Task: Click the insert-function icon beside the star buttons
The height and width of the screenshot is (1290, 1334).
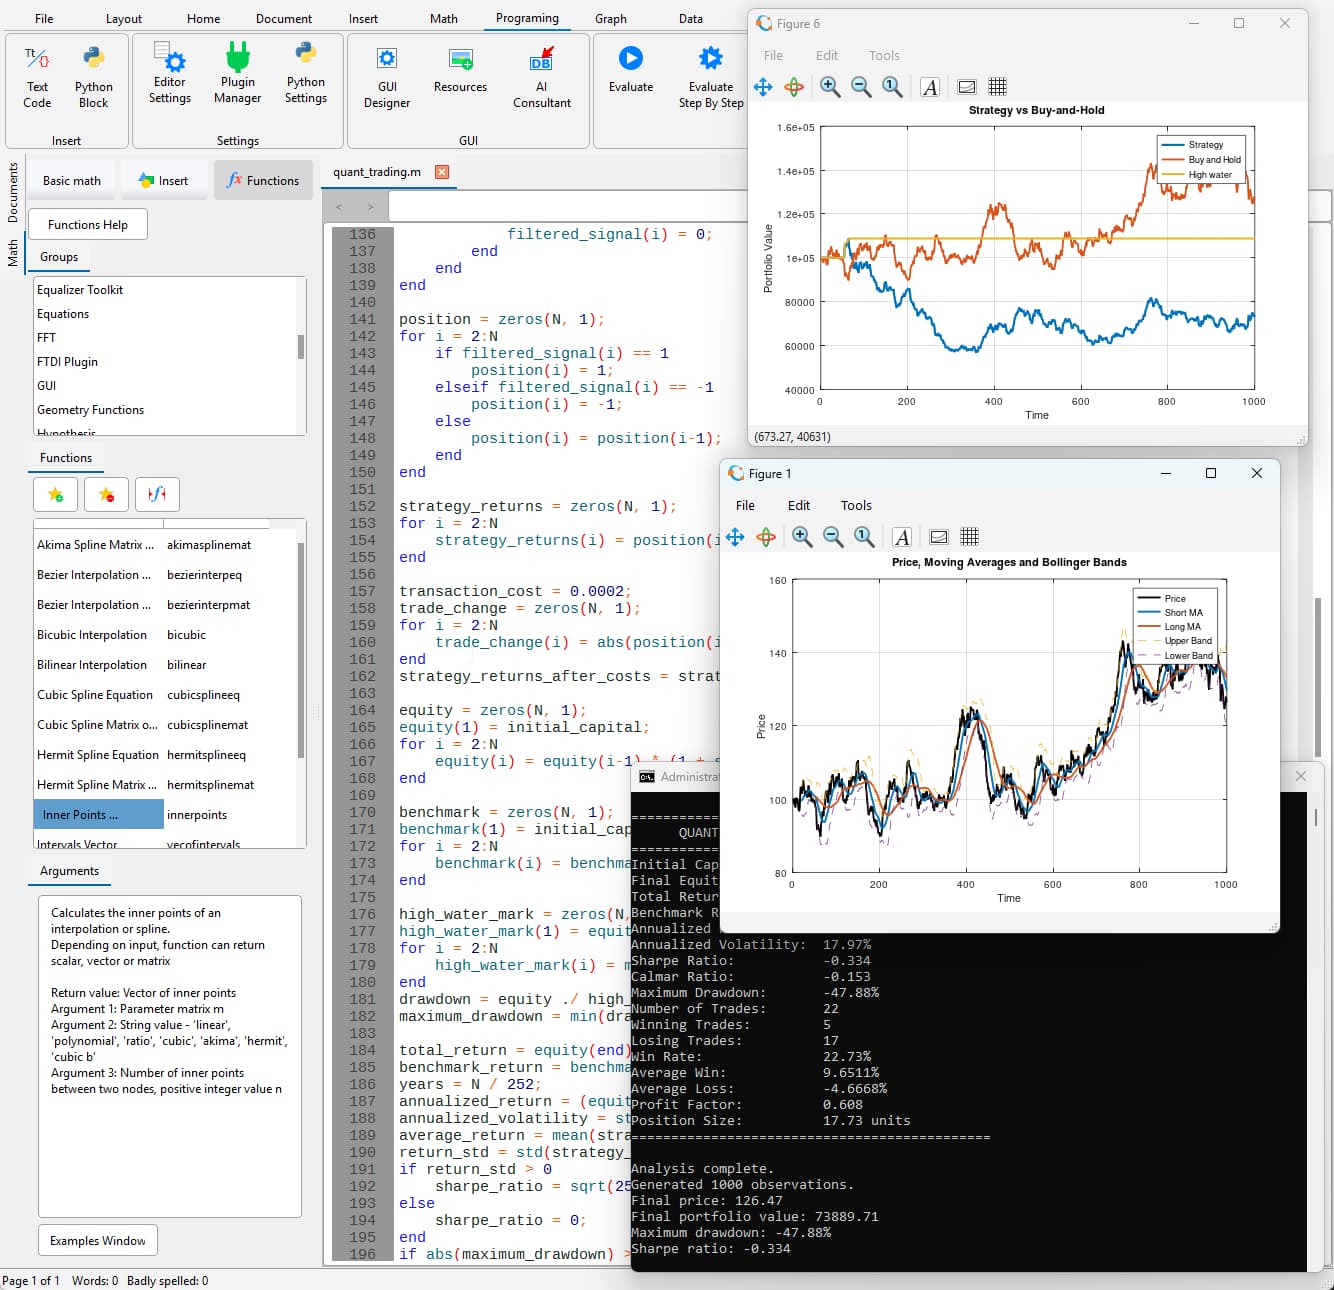Action: tap(157, 494)
